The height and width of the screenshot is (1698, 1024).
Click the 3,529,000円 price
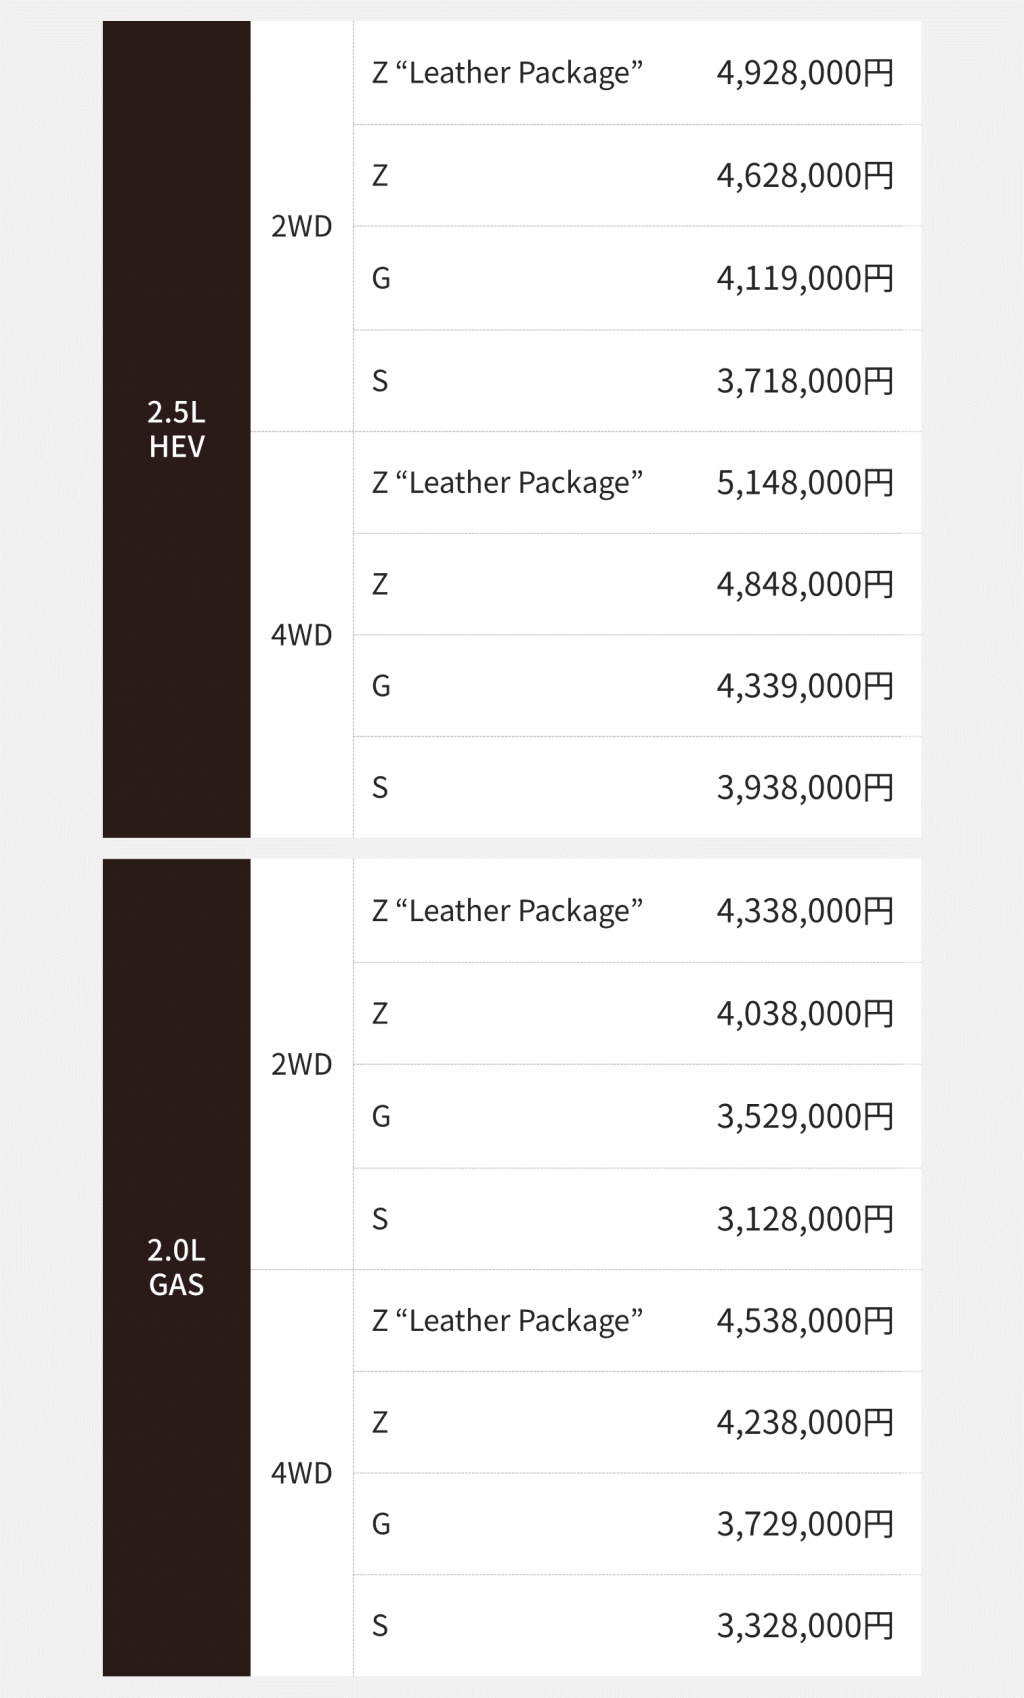pyautogui.click(x=805, y=1116)
